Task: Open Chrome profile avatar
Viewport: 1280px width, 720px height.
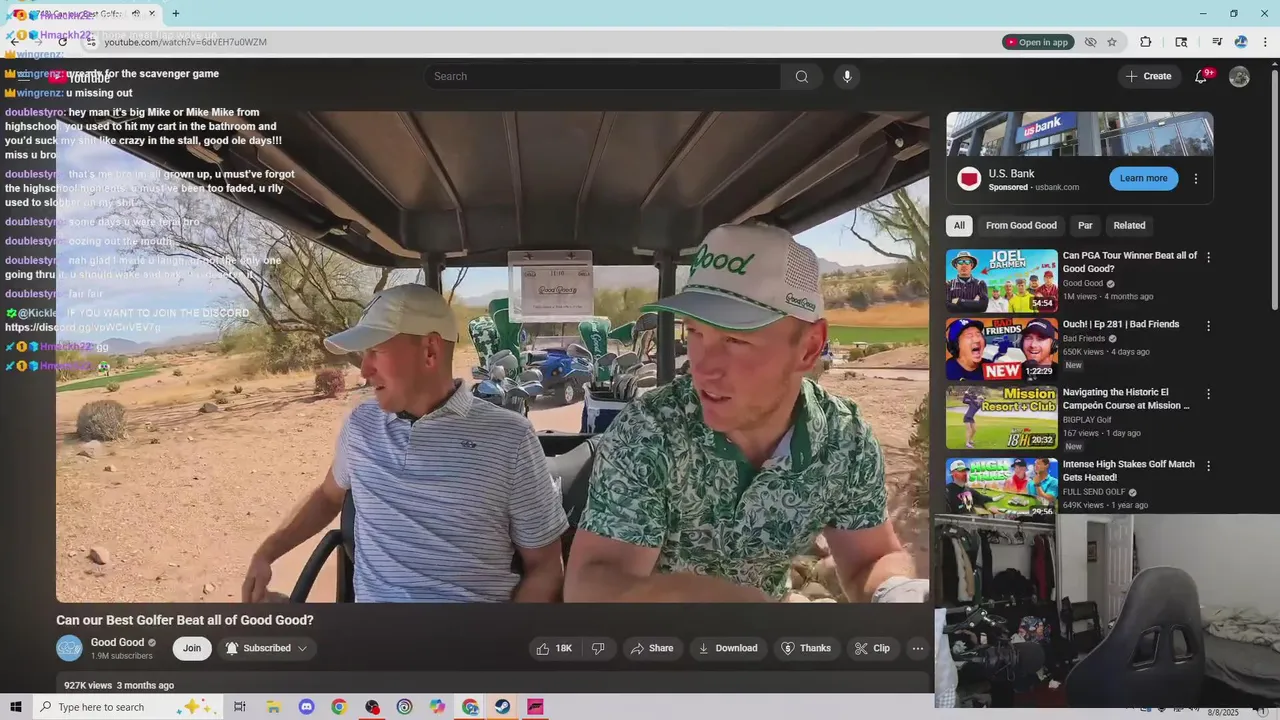Action: [1241, 42]
